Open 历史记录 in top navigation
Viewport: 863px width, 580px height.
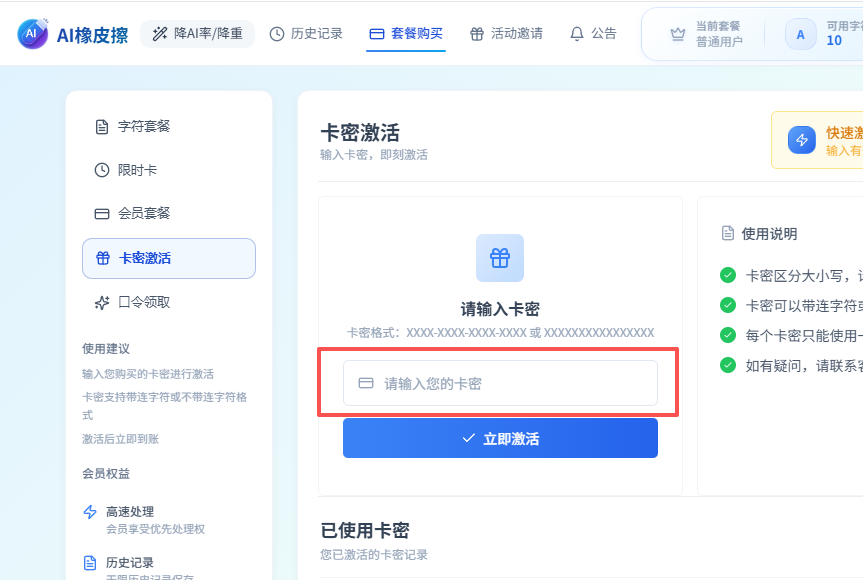pyautogui.click(x=306, y=34)
